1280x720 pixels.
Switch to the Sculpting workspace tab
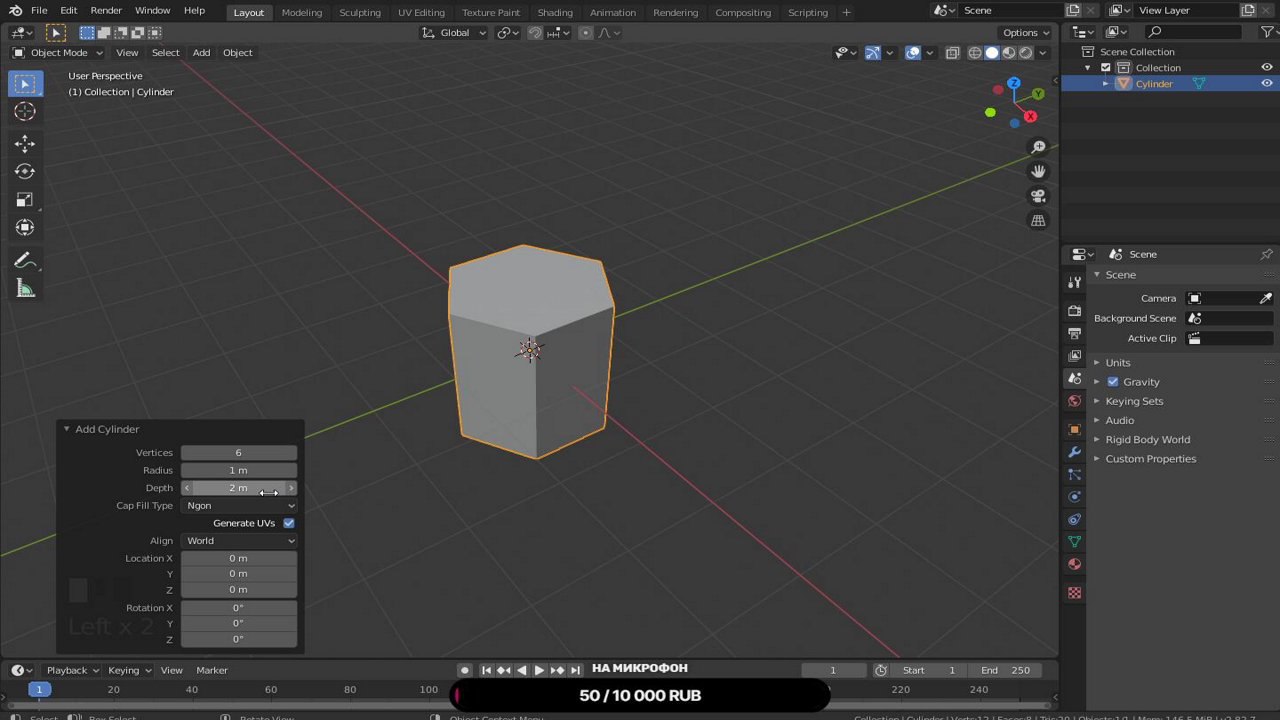coord(360,12)
